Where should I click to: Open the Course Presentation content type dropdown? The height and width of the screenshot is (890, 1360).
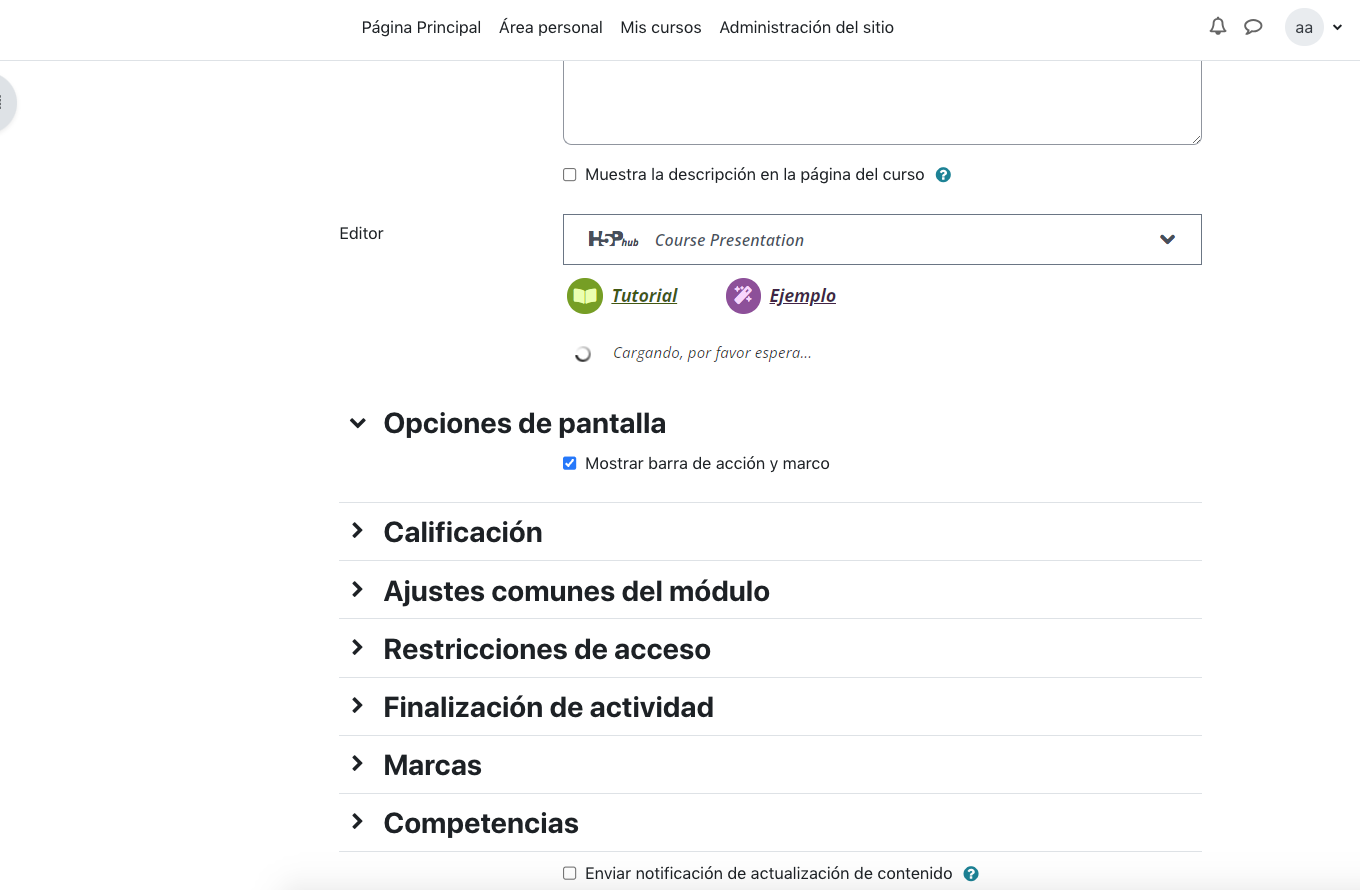[x=1166, y=240]
